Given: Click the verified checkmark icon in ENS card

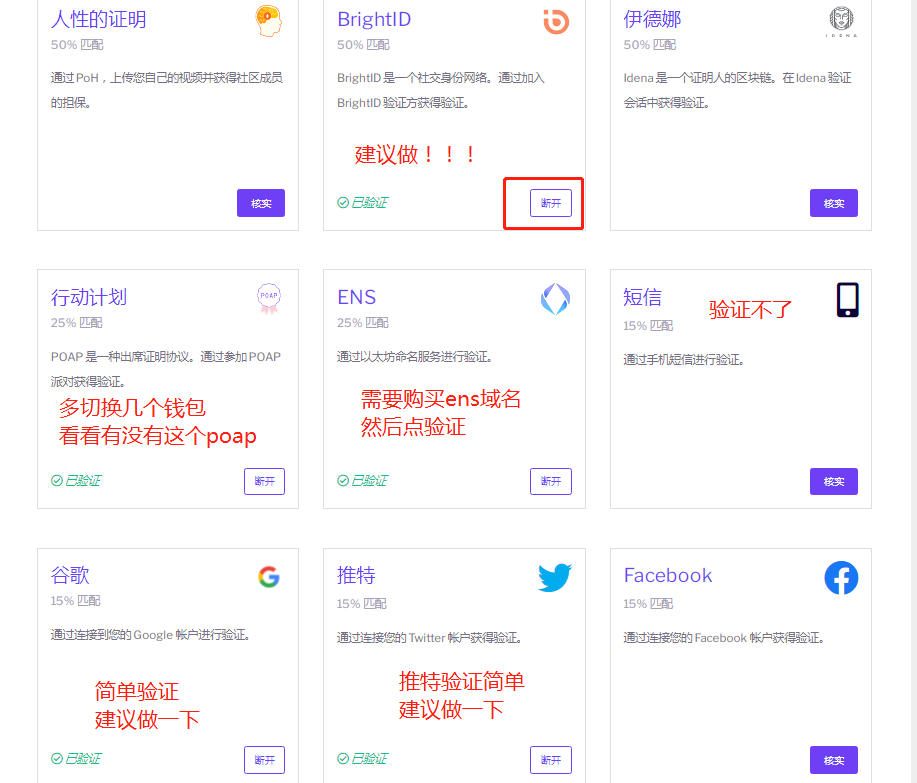Looking at the screenshot, I should point(343,481).
